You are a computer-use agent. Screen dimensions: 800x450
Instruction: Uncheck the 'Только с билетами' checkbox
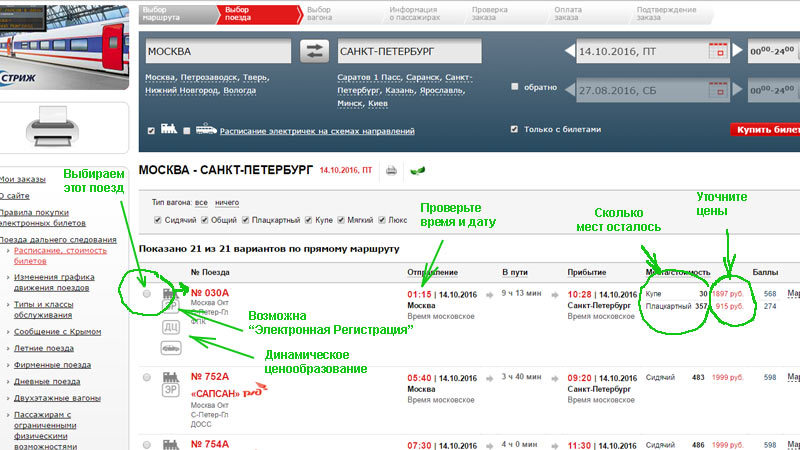pyautogui.click(x=514, y=129)
